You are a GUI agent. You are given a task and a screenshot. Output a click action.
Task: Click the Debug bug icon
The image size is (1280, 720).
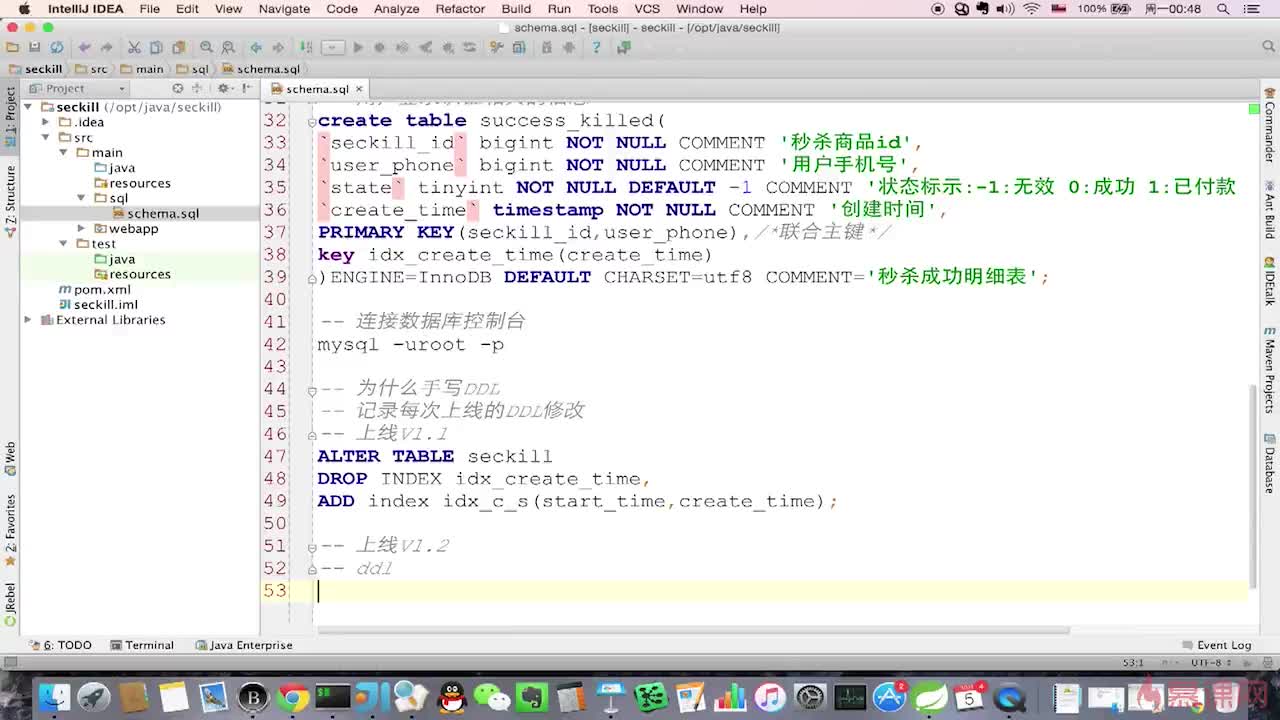(379, 47)
